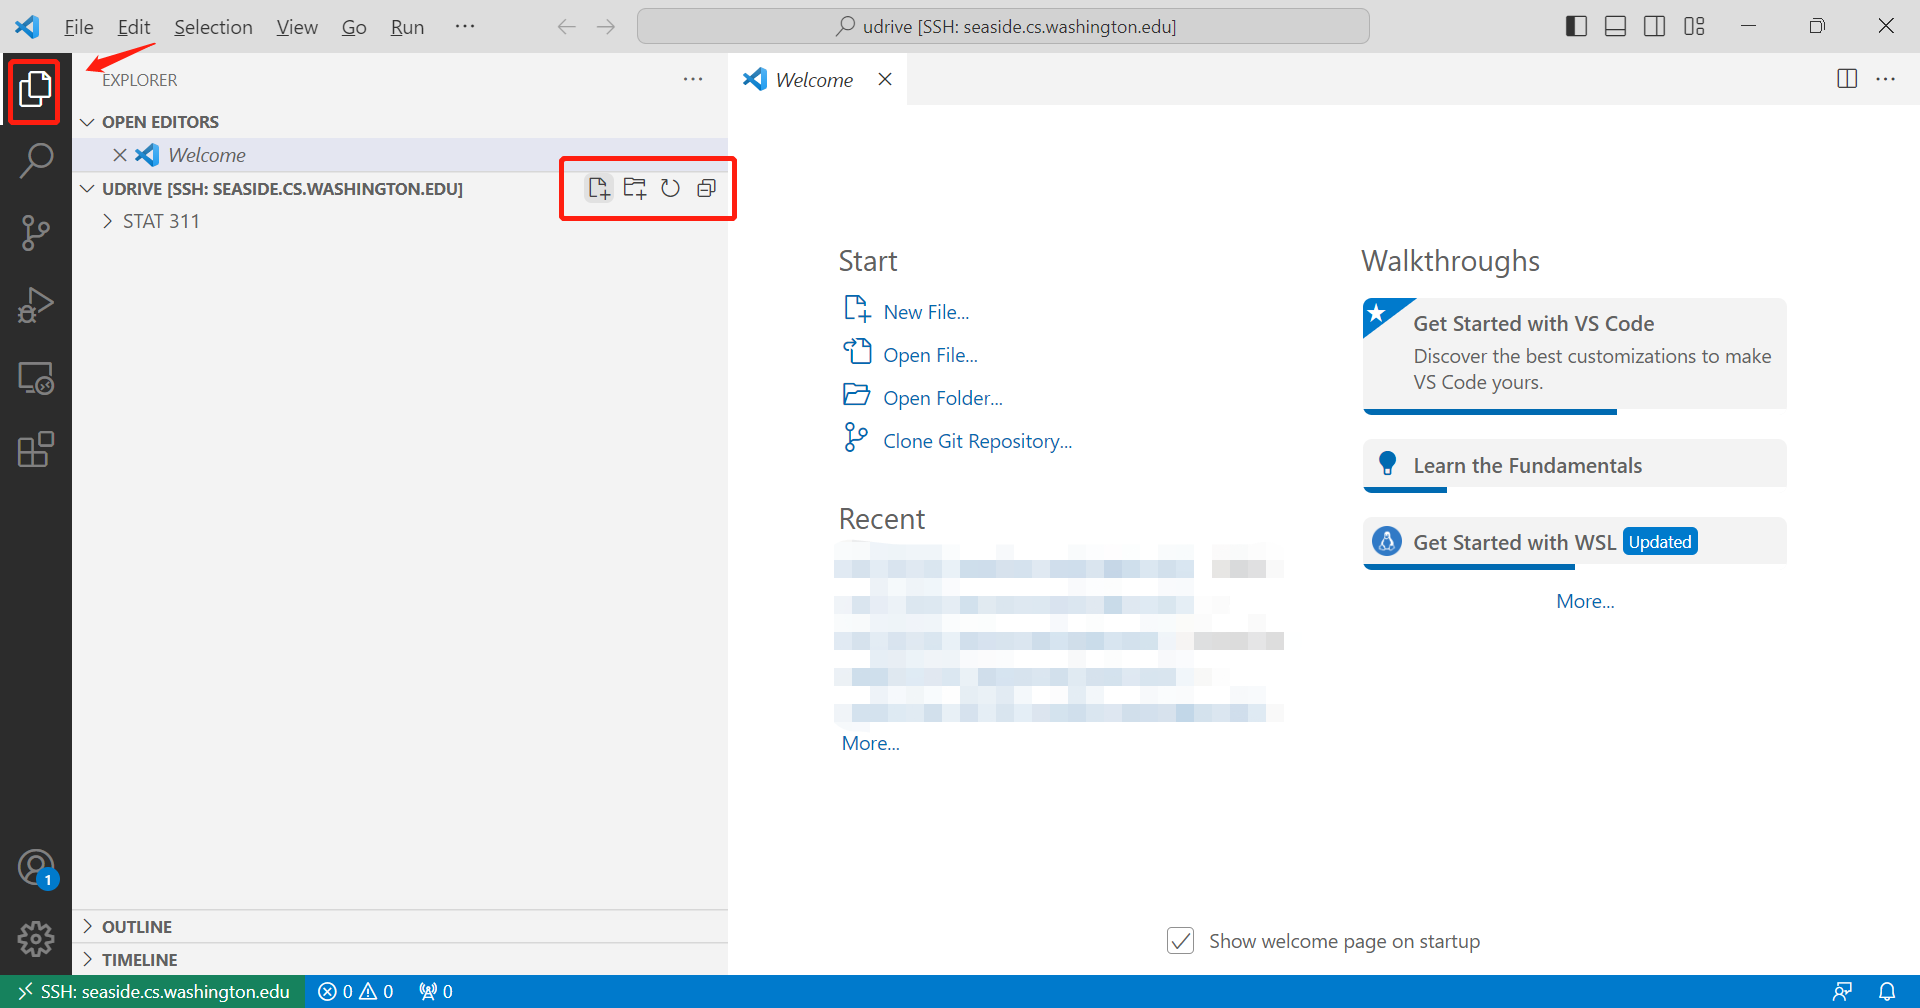Screen dimensions: 1920x1008
Task: Click the New File link
Action: coord(926,312)
